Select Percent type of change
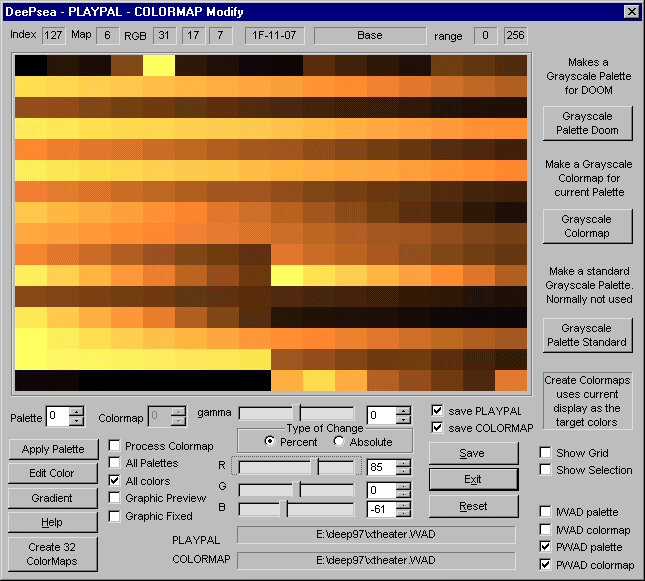 pos(271,442)
